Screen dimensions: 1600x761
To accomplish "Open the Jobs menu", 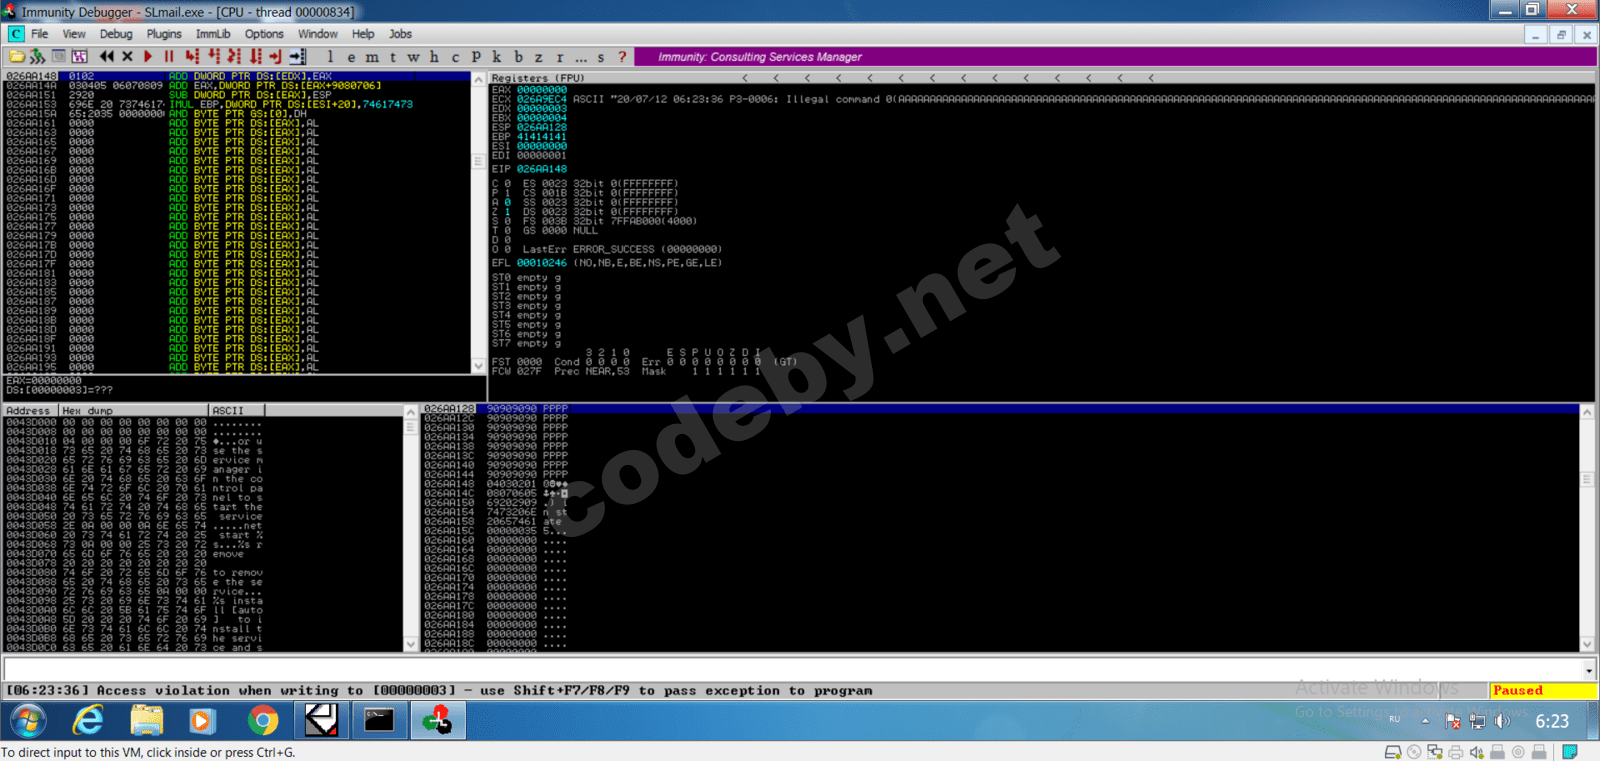I will 401,34.
